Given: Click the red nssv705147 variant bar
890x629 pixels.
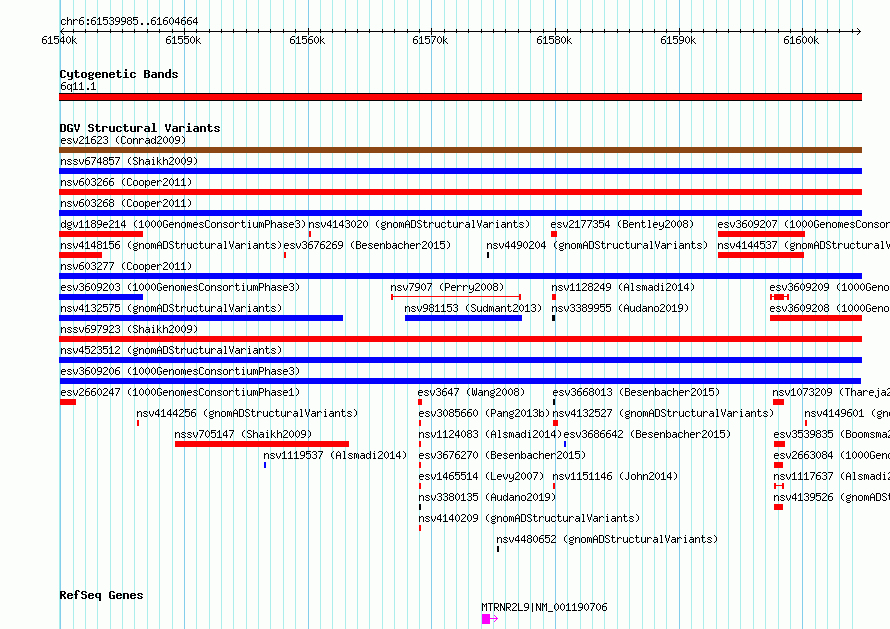Looking at the screenshot, I should click(x=262, y=444).
